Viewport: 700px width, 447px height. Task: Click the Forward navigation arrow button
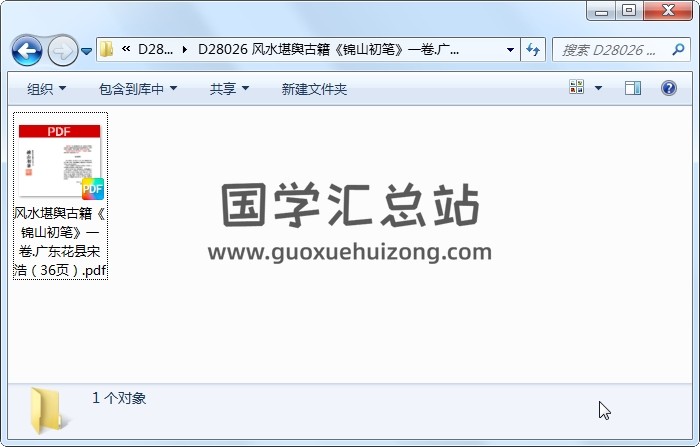click(x=62, y=50)
